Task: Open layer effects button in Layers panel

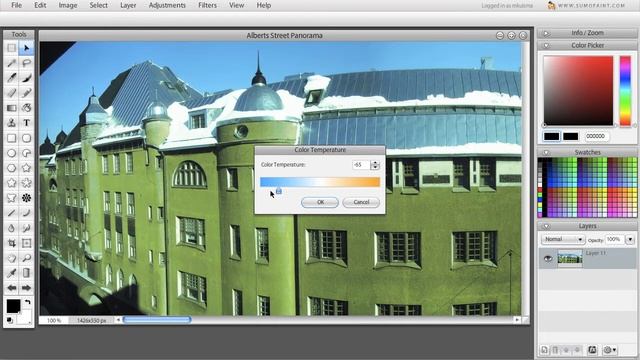Action: point(592,350)
